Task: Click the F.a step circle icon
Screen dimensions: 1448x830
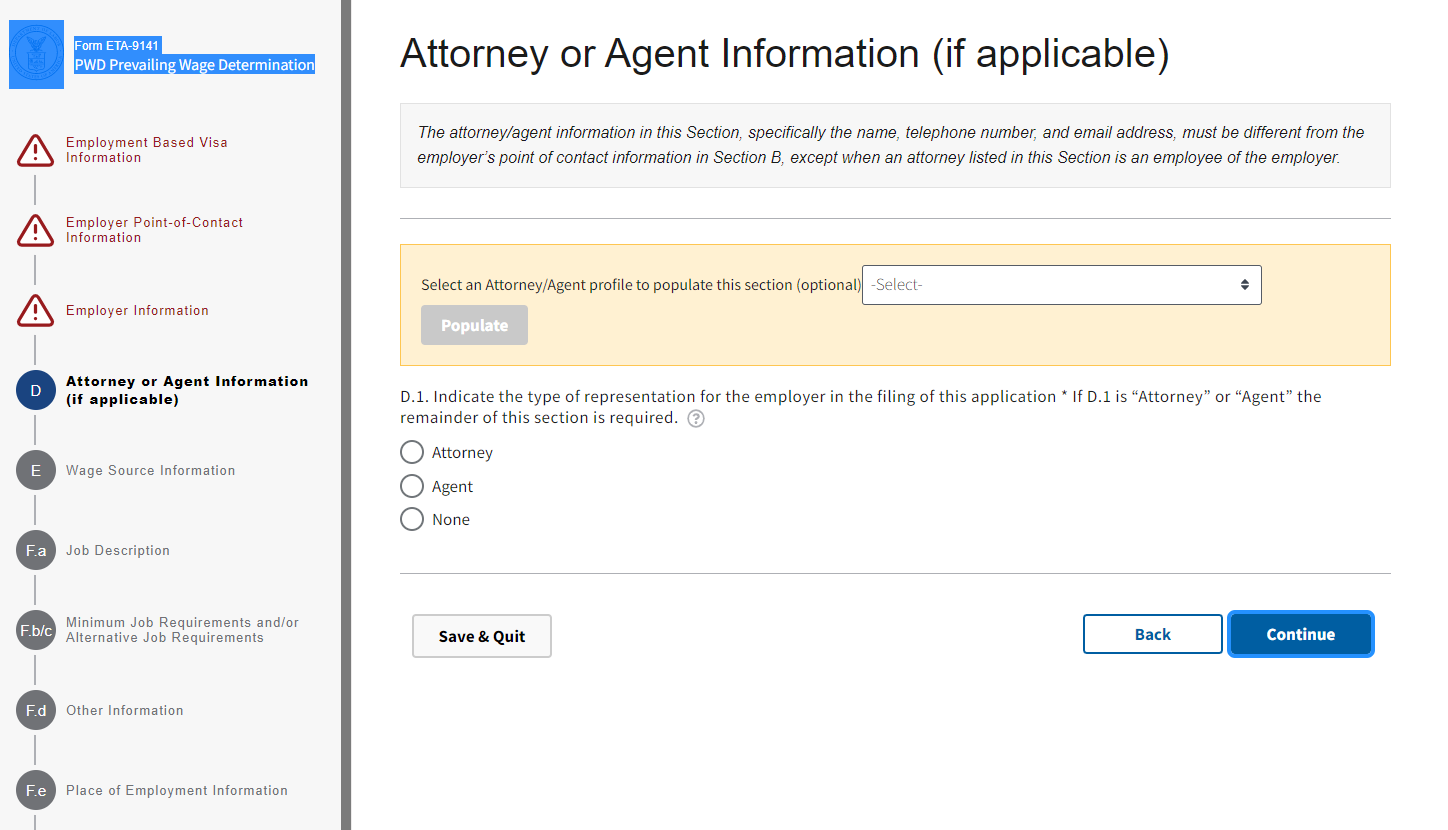Action: tap(35, 550)
